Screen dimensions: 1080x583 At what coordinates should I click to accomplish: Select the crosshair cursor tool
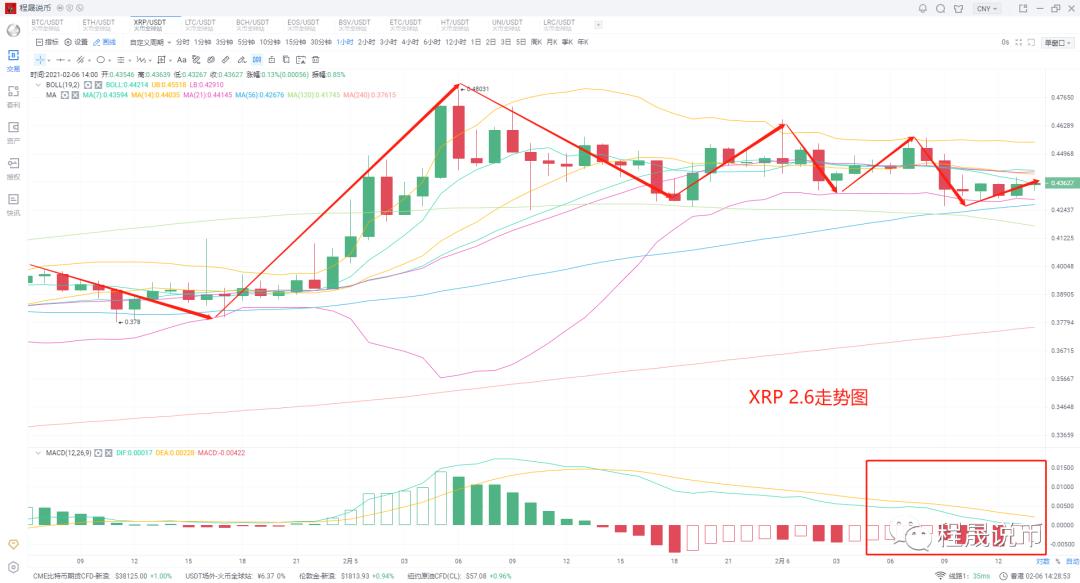pyautogui.click(x=40, y=60)
